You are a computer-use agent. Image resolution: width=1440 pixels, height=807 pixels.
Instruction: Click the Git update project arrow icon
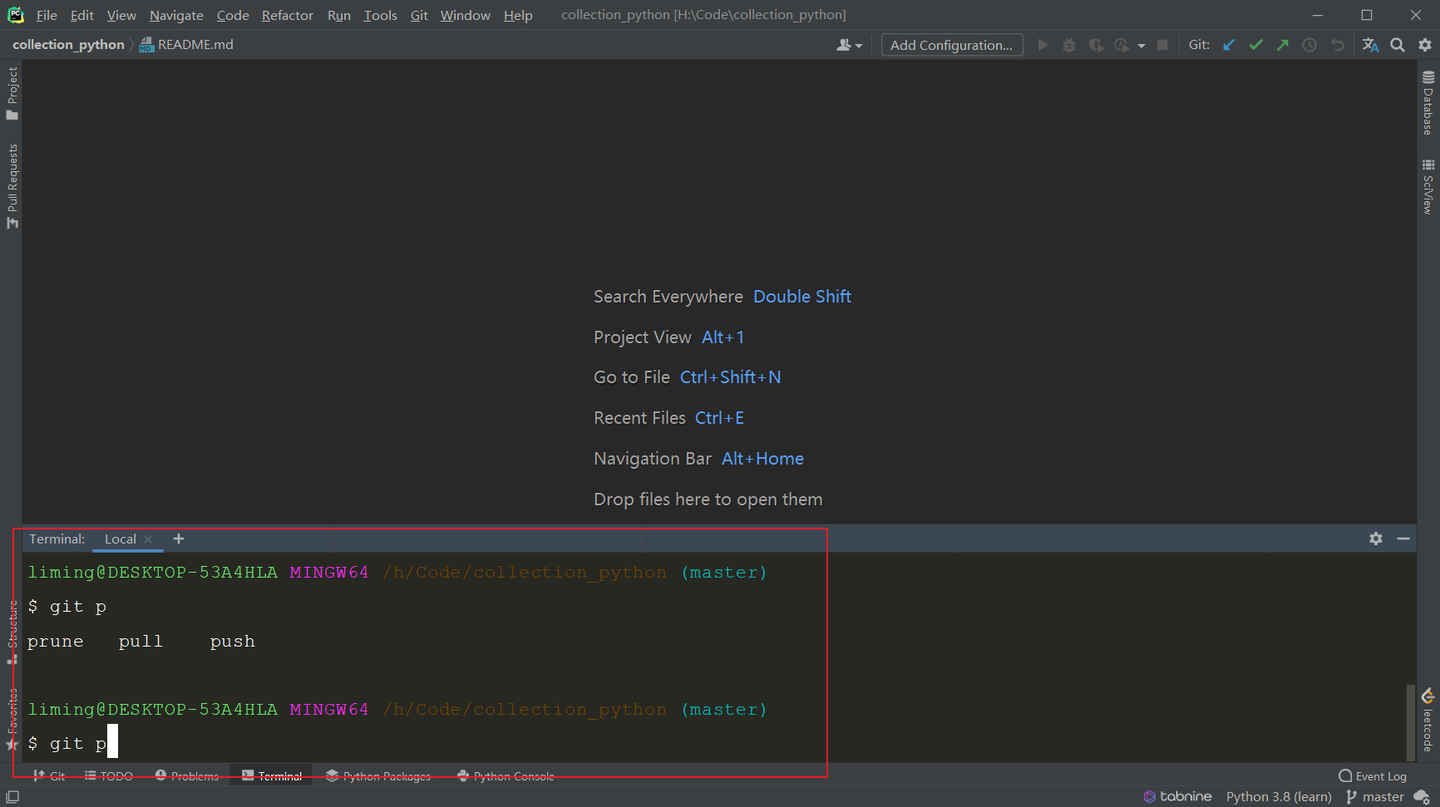tap(1229, 45)
